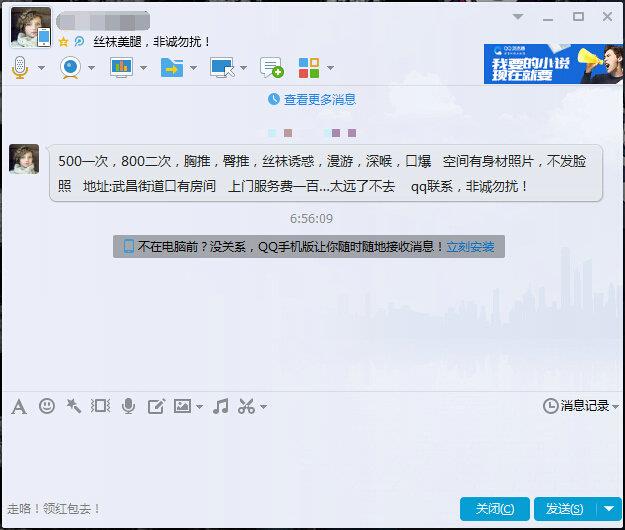The height and width of the screenshot is (530, 625).
Task: Click the phone icon in the install notice
Action: click(128, 247)
